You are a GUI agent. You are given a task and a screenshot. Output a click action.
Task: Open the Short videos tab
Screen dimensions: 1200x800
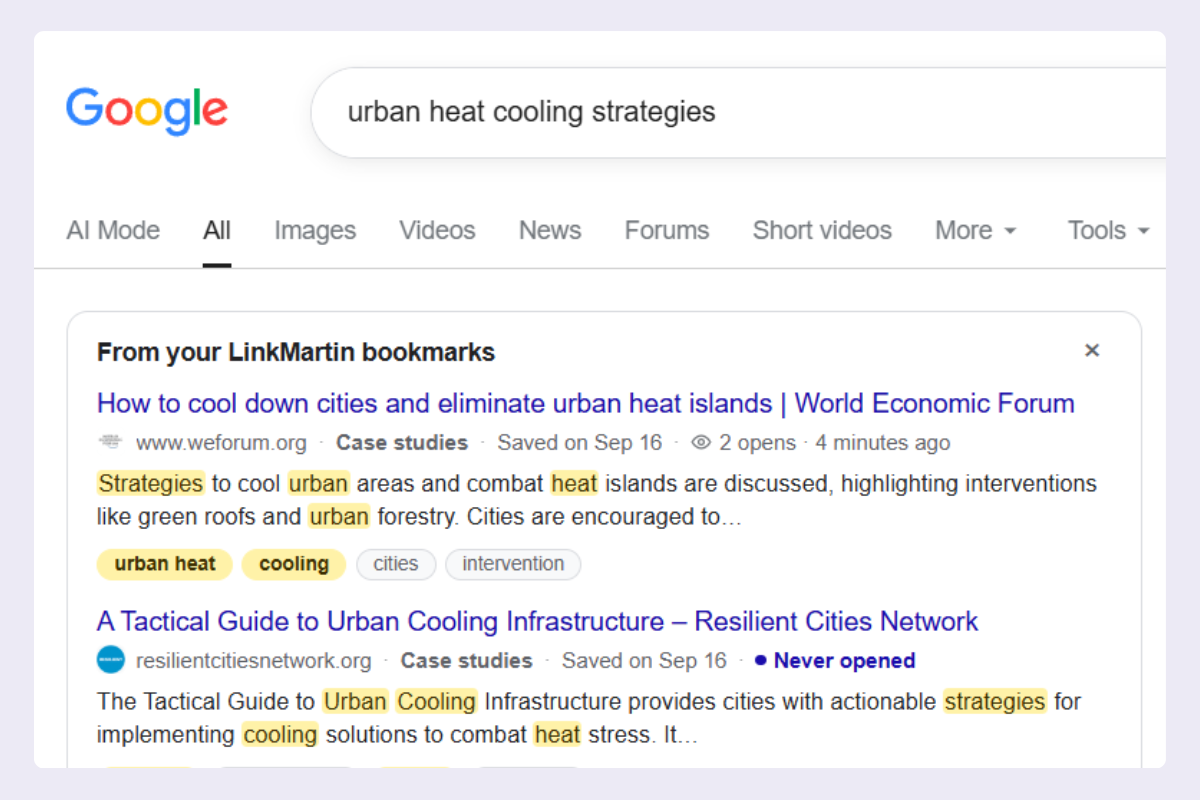tap(822, 230)
